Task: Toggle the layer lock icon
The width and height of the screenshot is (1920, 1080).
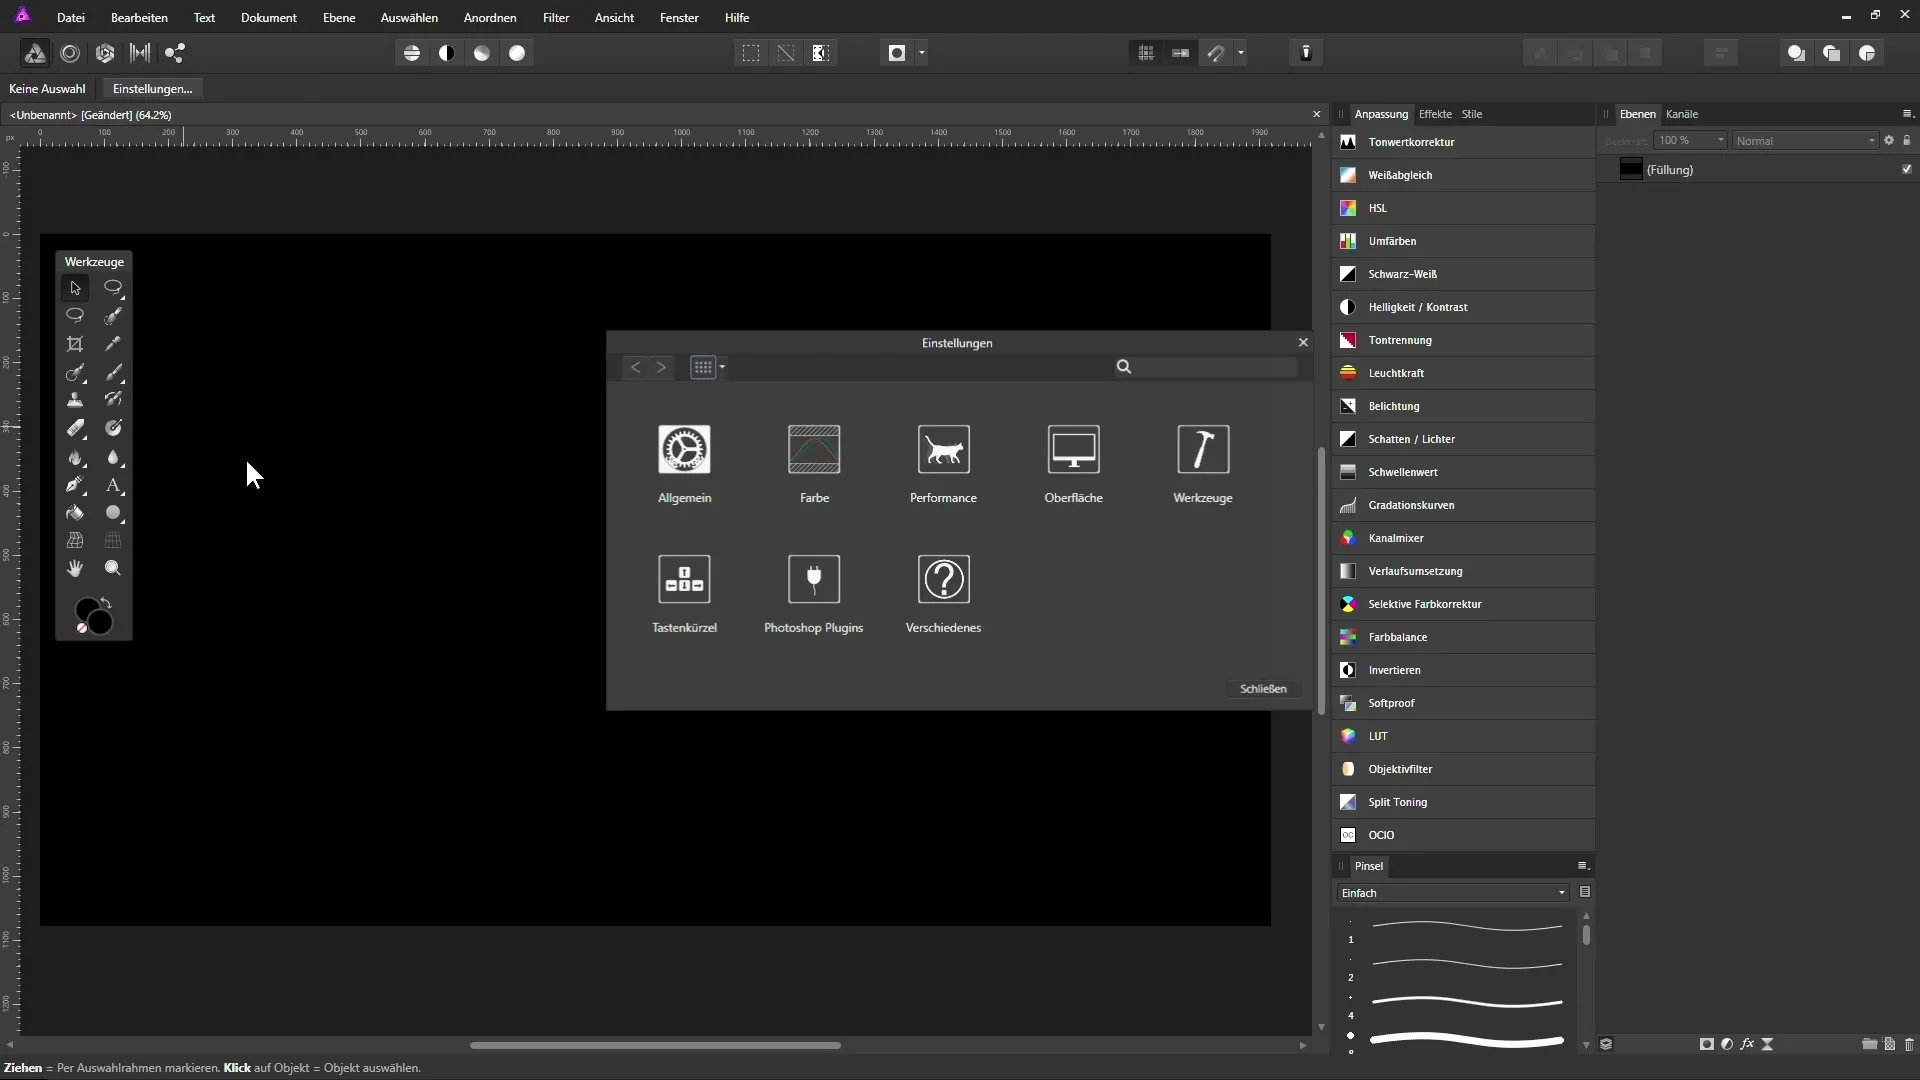Action: click(x=1906, y=141)
